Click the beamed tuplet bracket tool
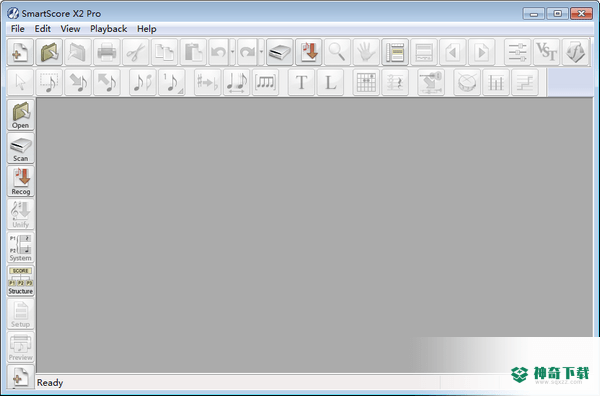The width and height of the screenshot is (600, 396). (265, 82)
